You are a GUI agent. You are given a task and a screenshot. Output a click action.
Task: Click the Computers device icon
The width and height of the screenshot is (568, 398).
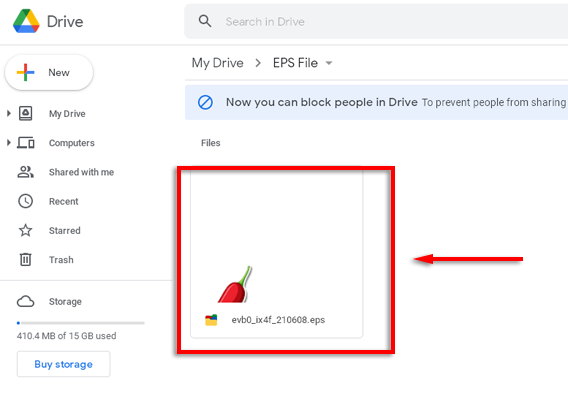(x=25, y=143)
